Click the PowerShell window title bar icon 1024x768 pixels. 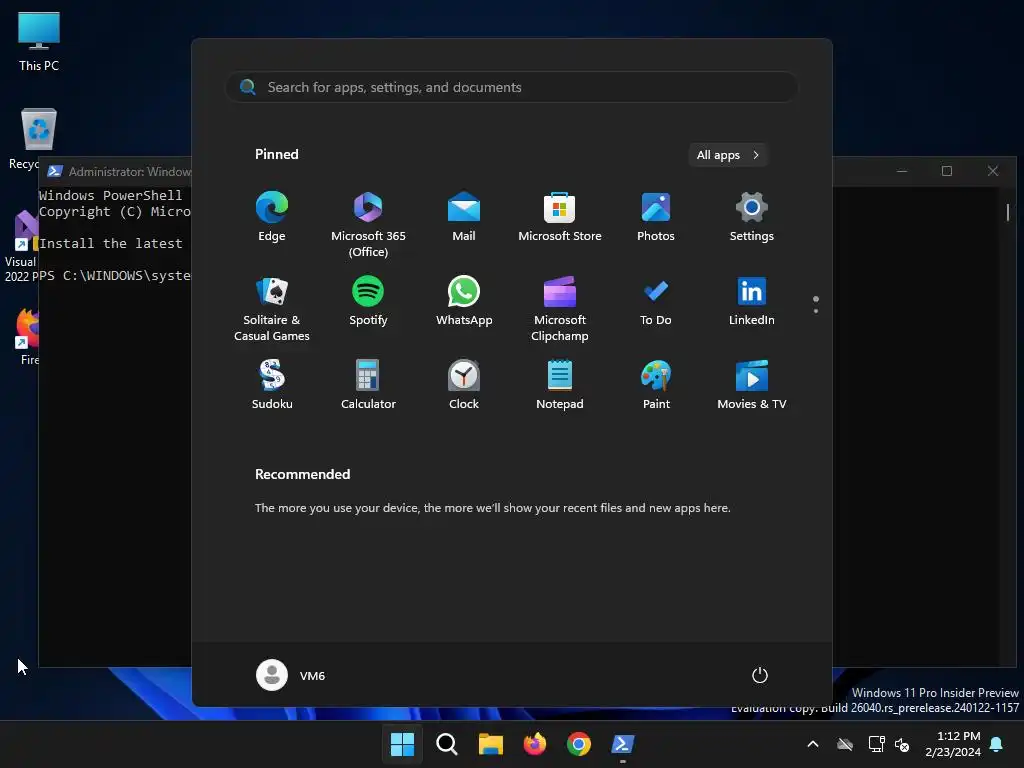(x=55, y=171)
